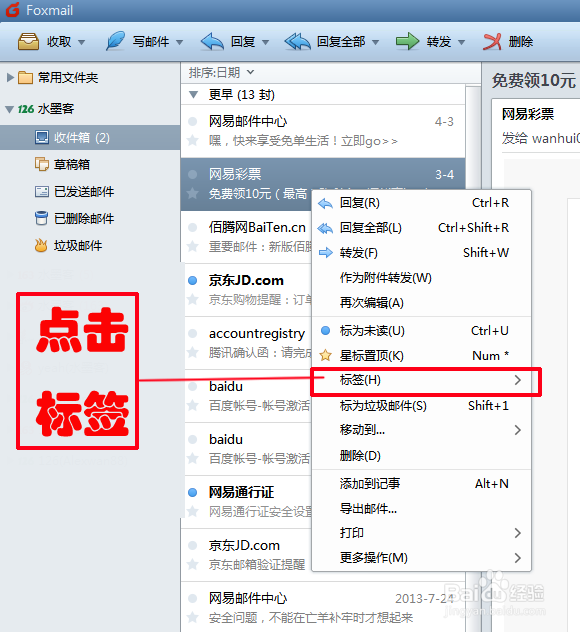Toggle star on accountregistry email
The height and width of the screenshot is (632, 580).
point(193,352)
